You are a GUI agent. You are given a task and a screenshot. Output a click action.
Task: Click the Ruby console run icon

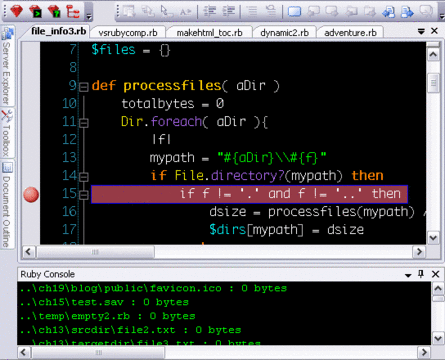point(35,11)
